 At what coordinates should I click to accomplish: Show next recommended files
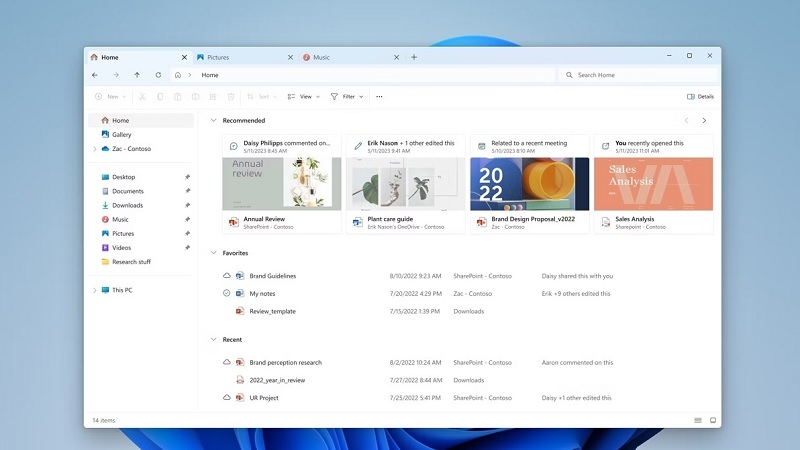704,120
